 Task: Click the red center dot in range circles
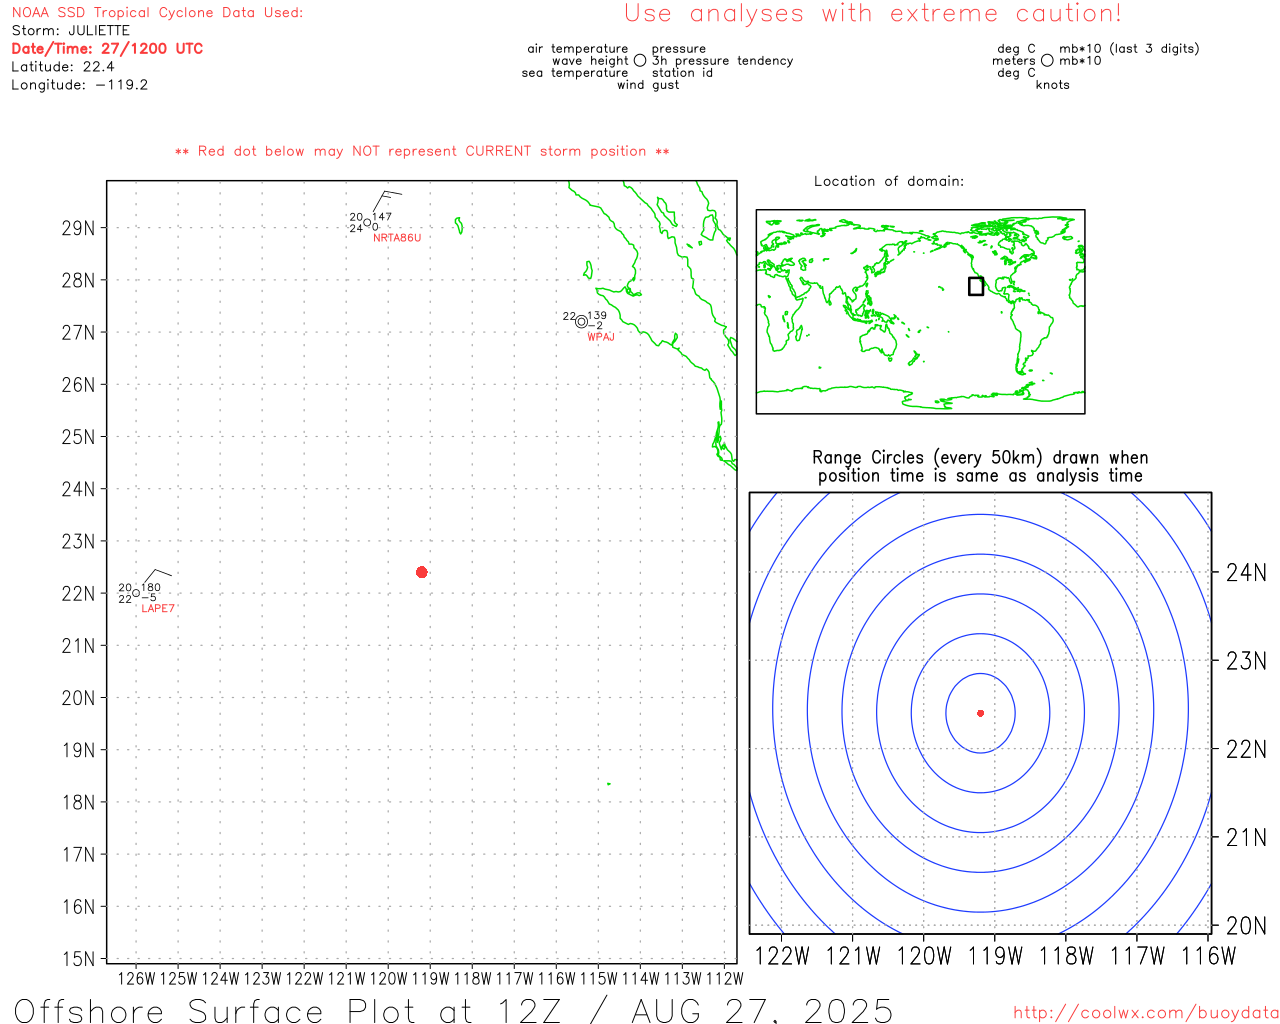pos(980,713)
